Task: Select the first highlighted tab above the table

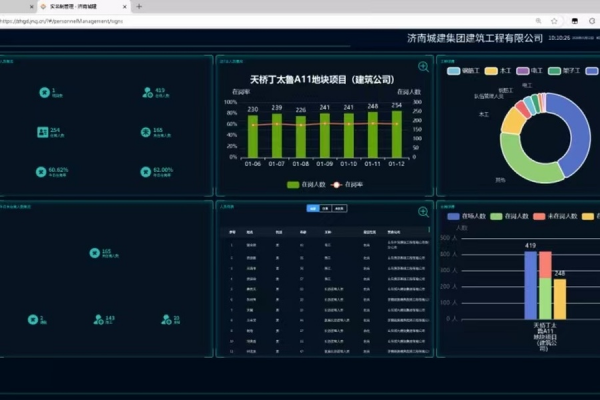Action: pyautogui.click(x=313, y=208)
